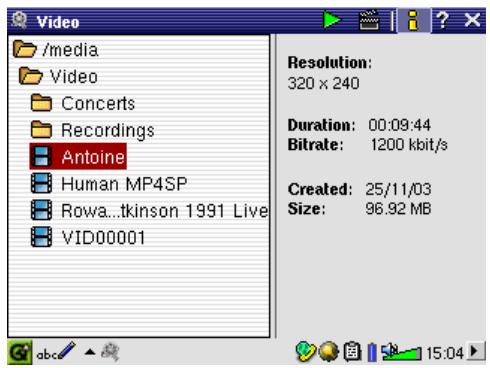This screenshot has width=490, height=368.
Task: Open the clipboard tray icon
Action: coord(352,352)
